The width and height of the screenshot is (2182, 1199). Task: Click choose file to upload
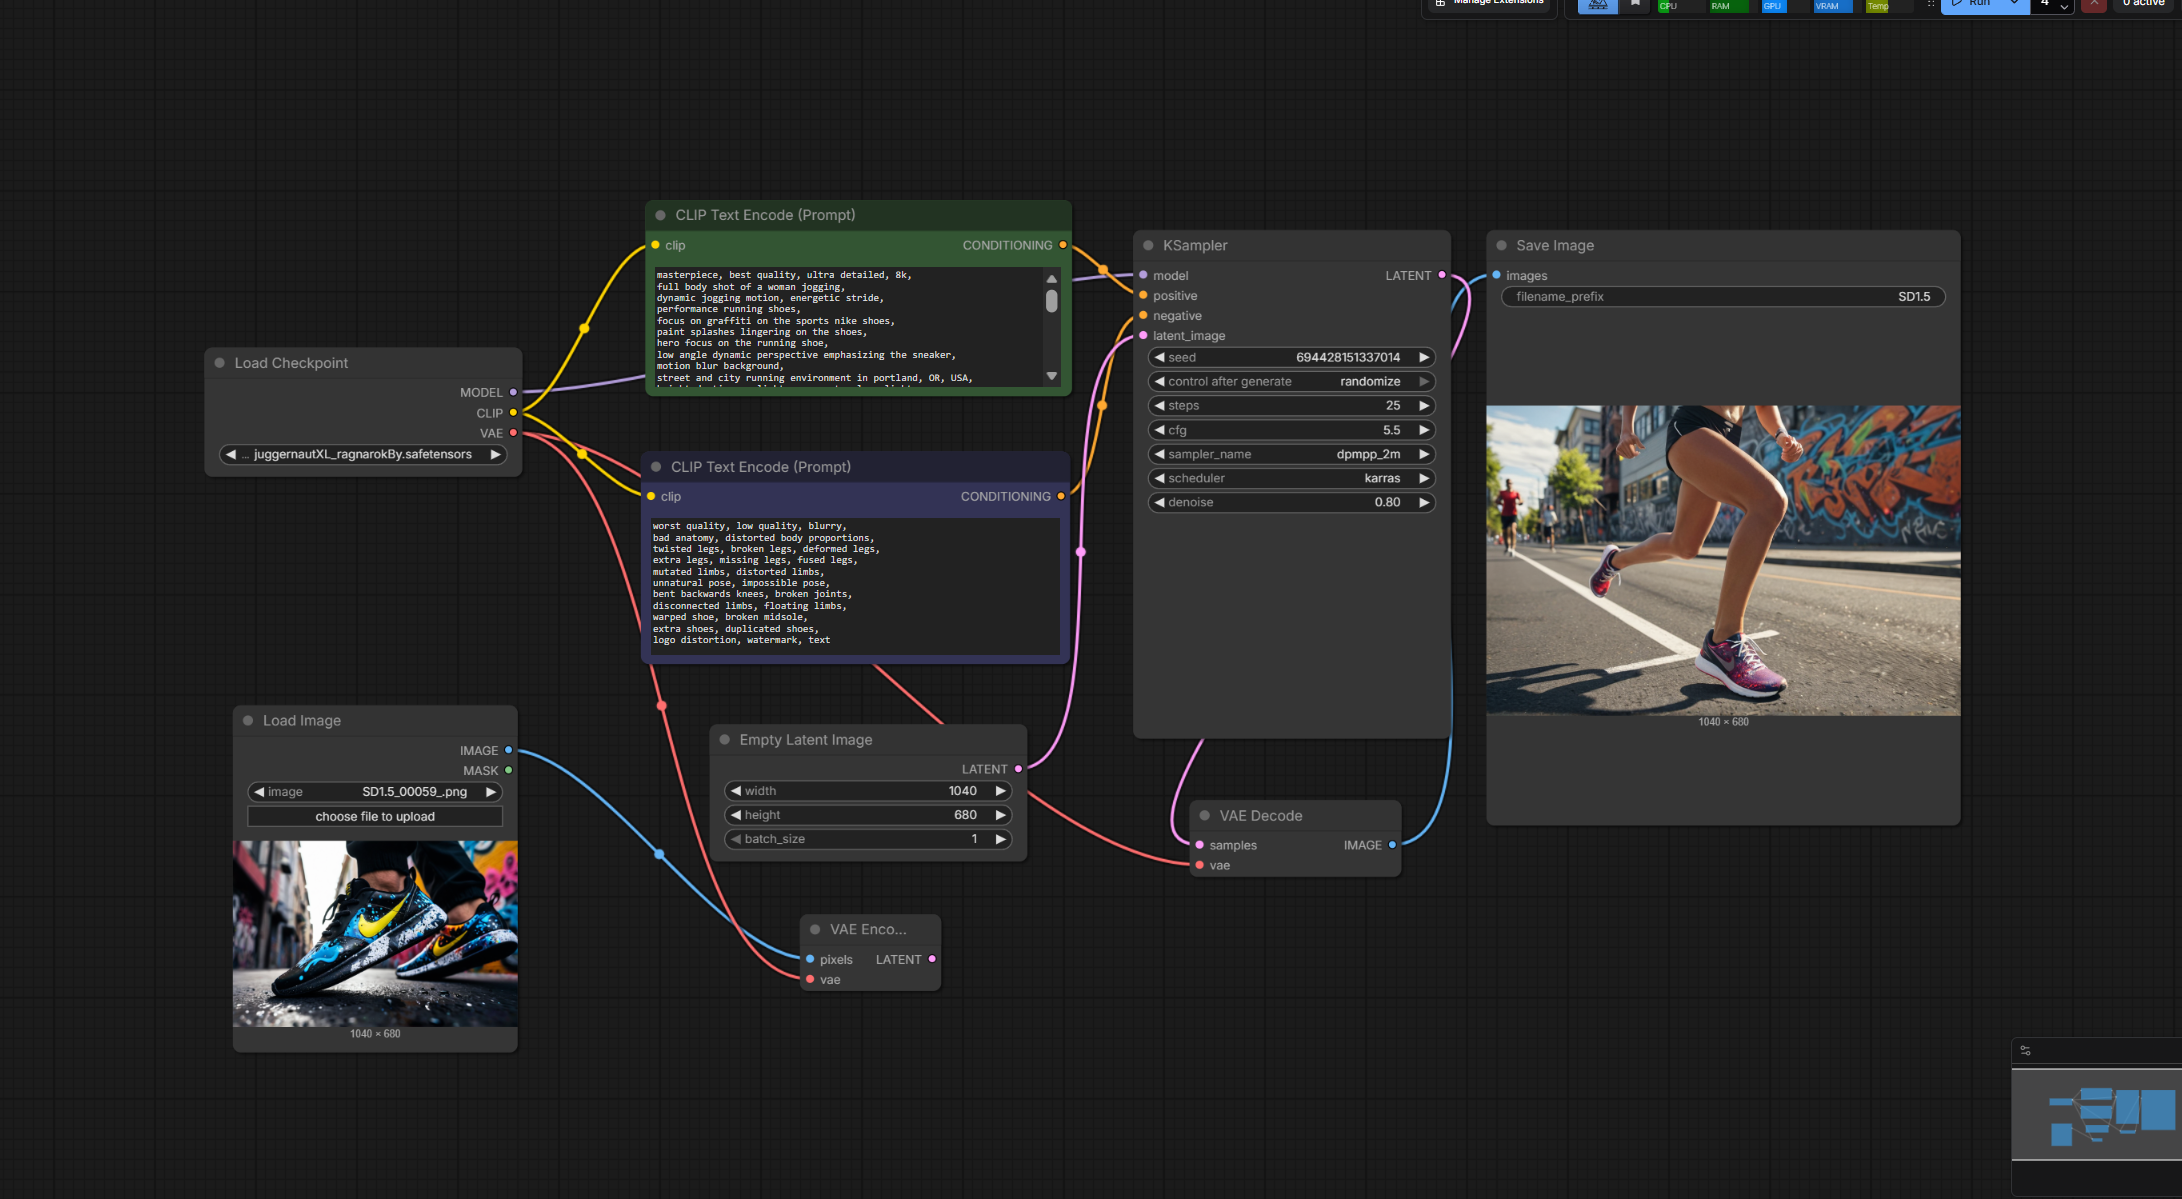(375, 817)
